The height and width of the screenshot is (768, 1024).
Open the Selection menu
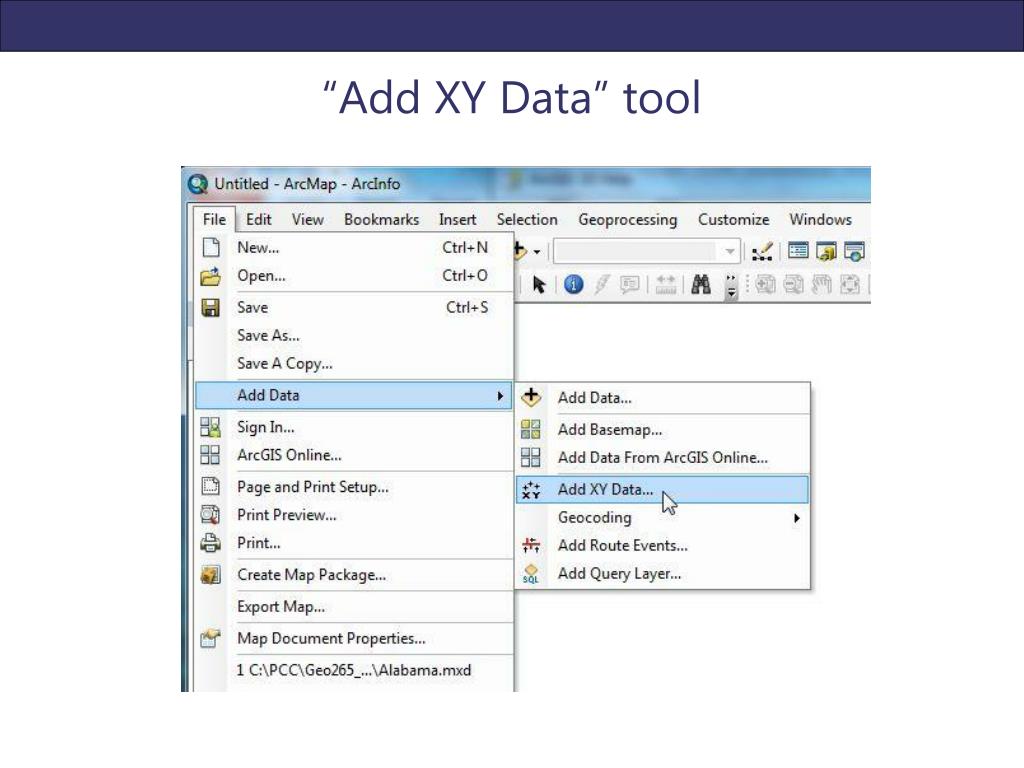coord(527,219)
